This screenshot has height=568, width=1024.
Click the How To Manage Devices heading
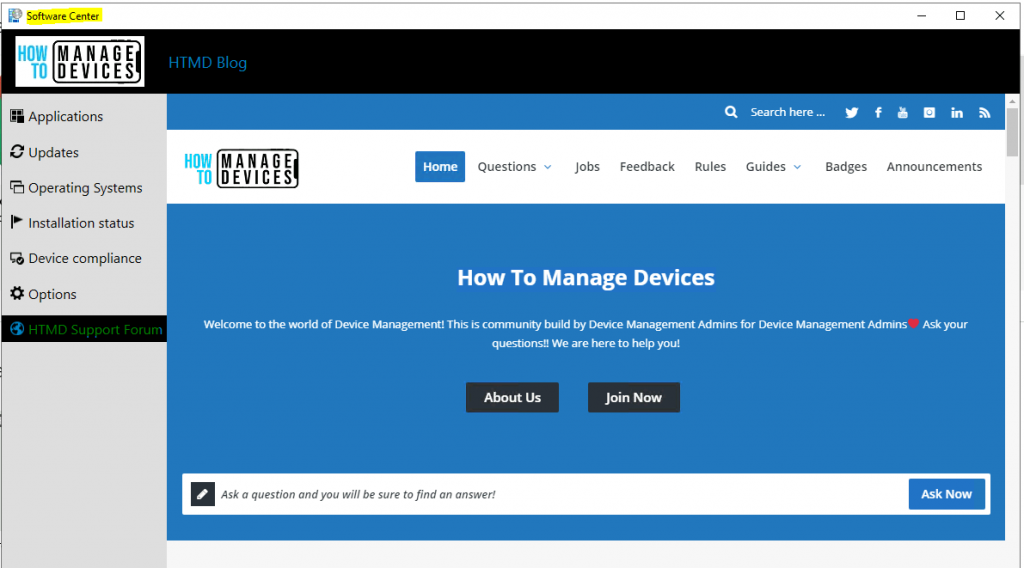click(586, 277)
